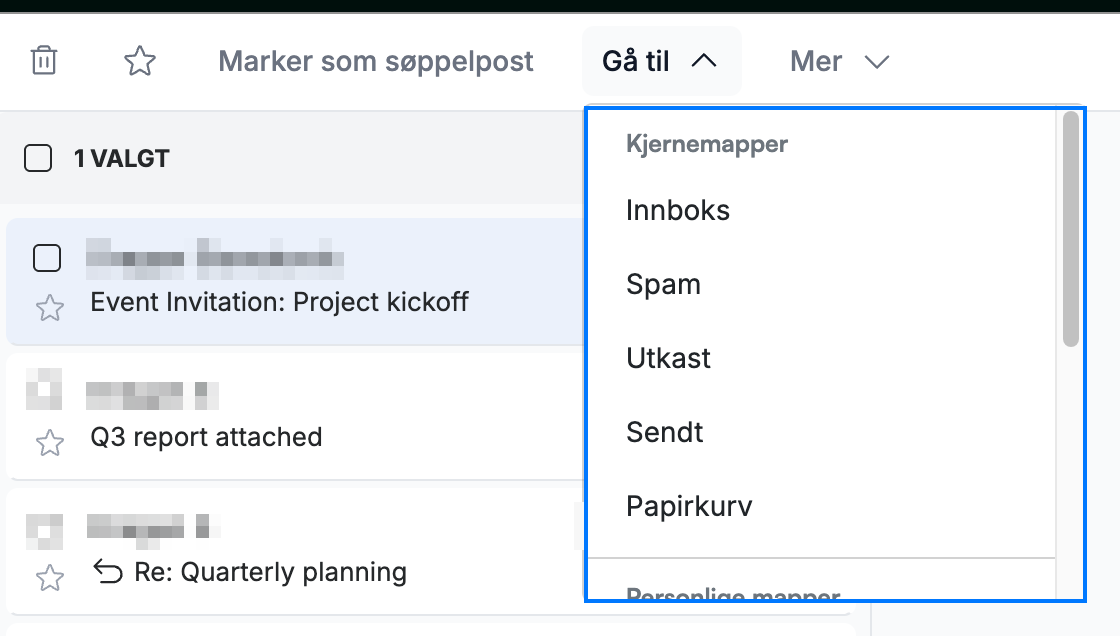This screenshot has width=1120, height=636.
Task: Star the Event Invitation: Project kickoff email
Action: coord(50,308)
